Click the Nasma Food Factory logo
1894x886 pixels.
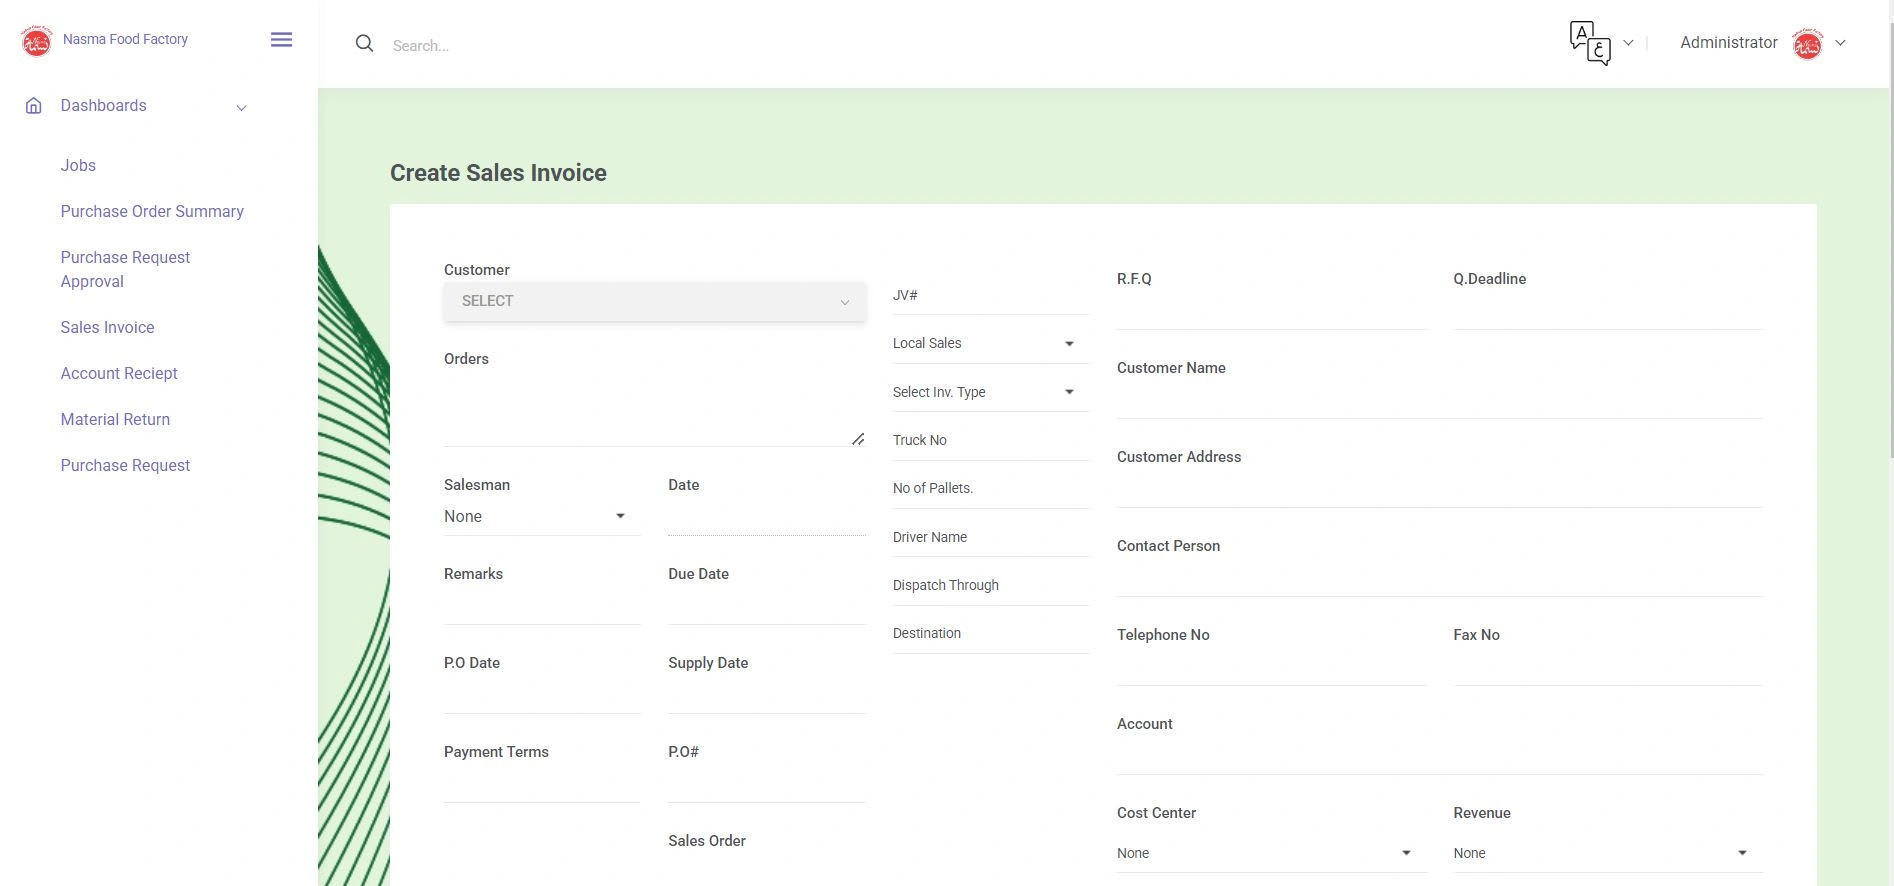(x=37, y=41)
